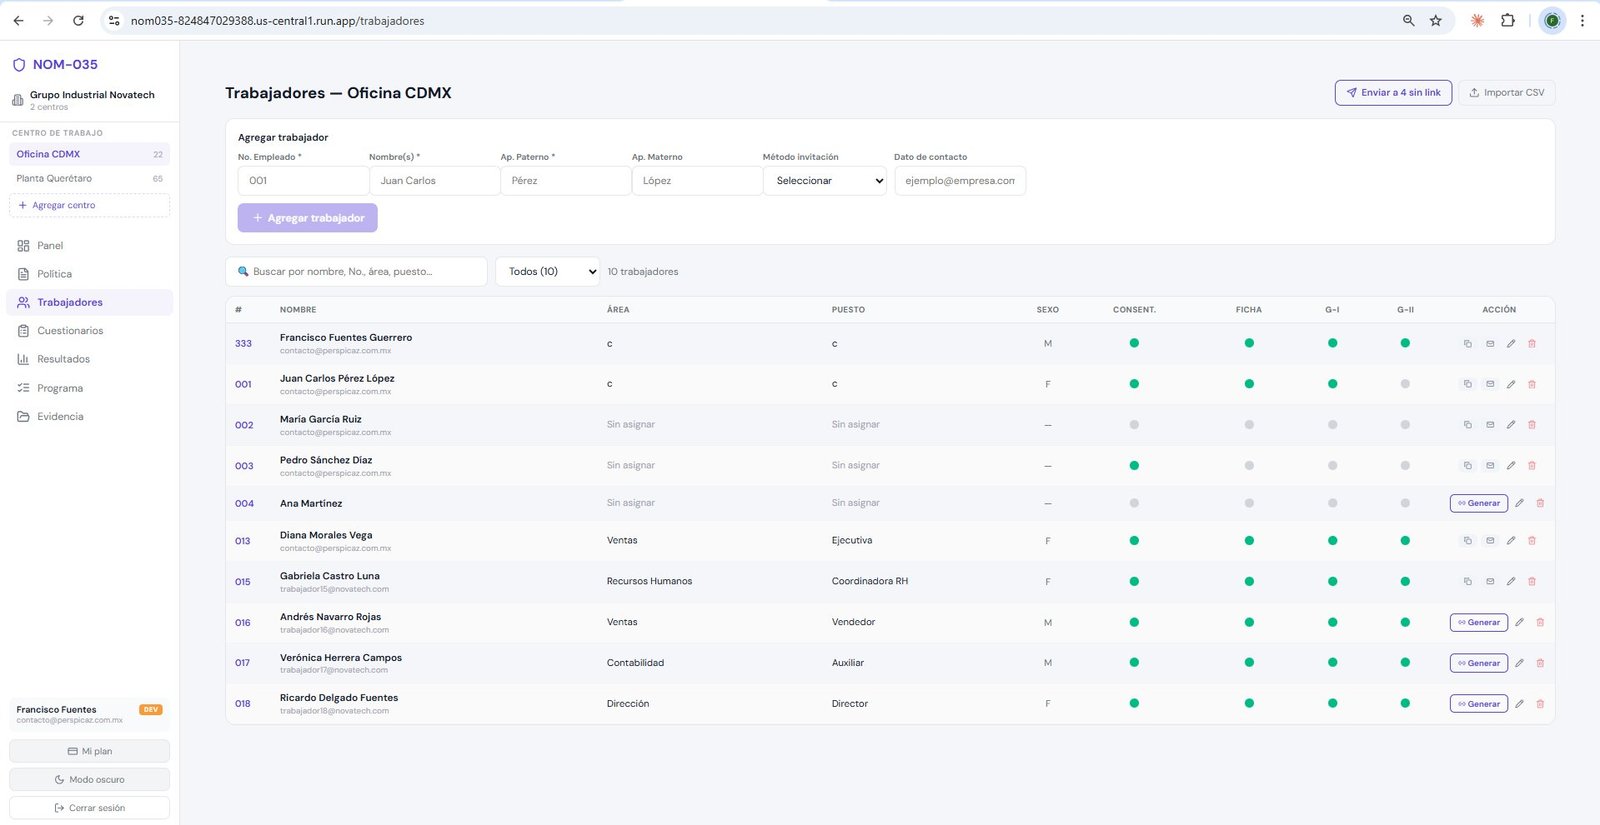This screenshot has width=1600, height=825.
Task: Edit María García Ruiz with pencil icon
Action: pyautogui.click(x=1511, y=425)
